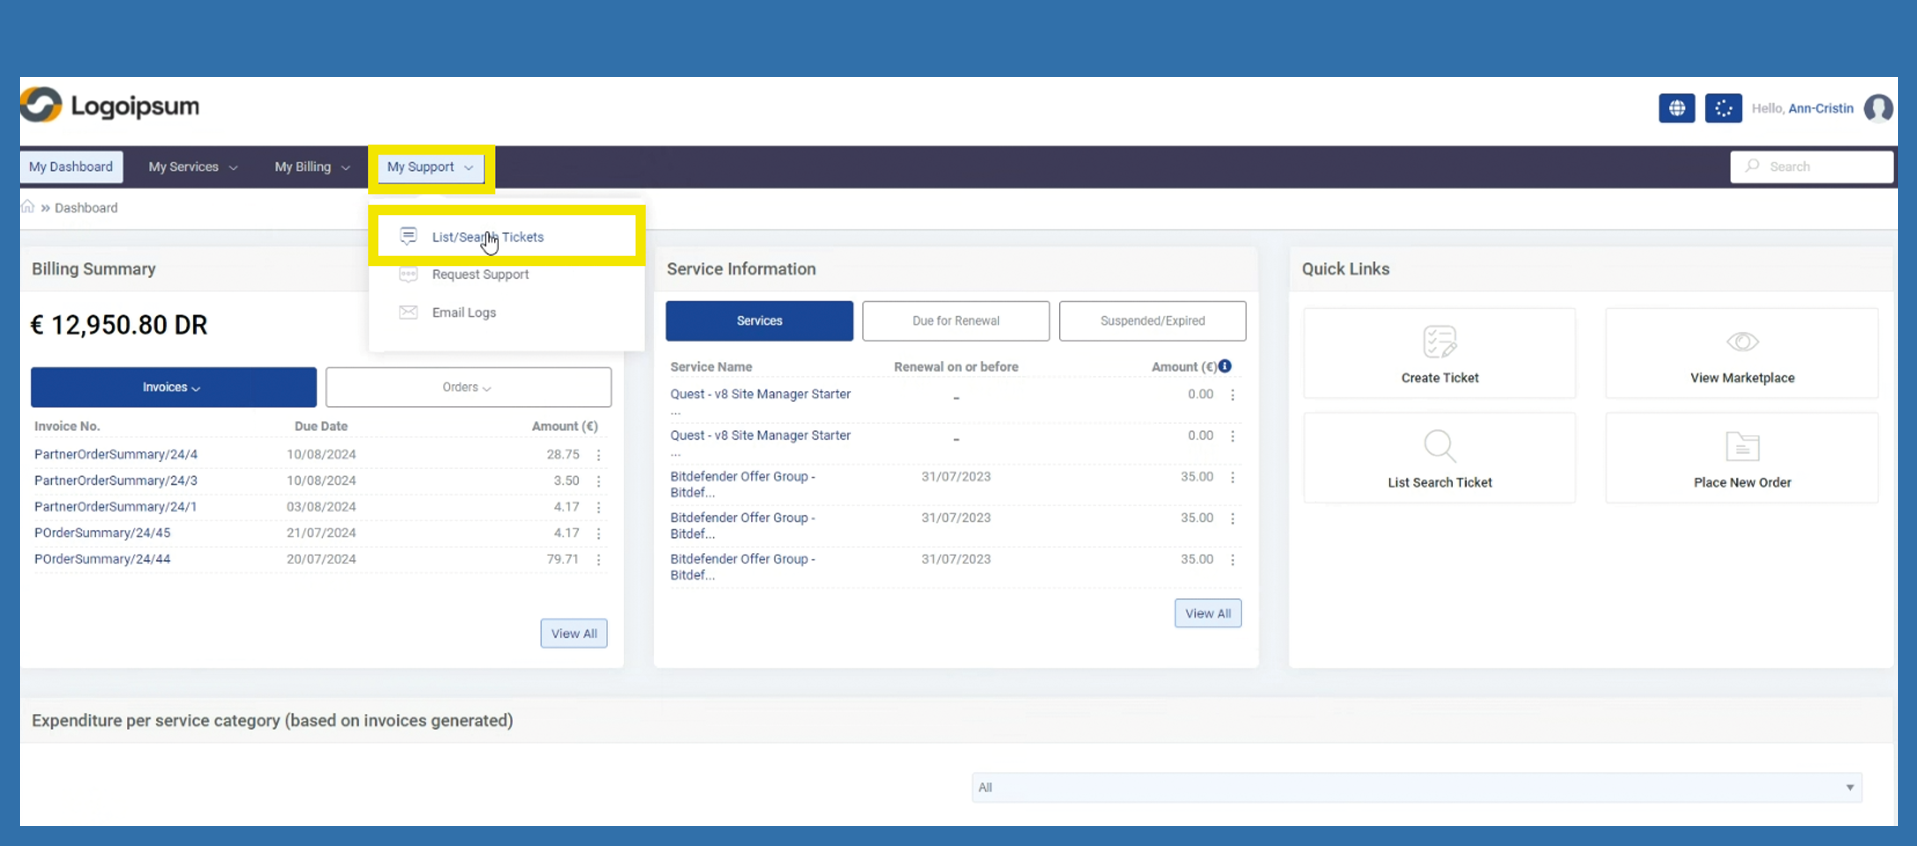Select List/Search Tickets from menu

coord(488,237)
